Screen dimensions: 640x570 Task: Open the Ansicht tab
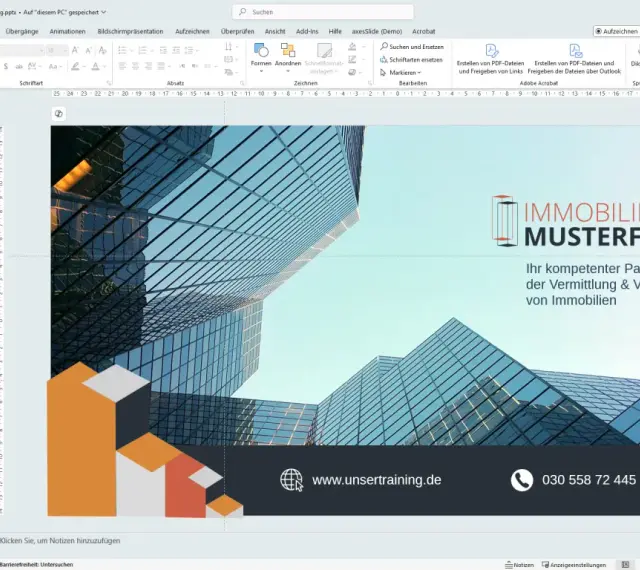click(275, 31)
